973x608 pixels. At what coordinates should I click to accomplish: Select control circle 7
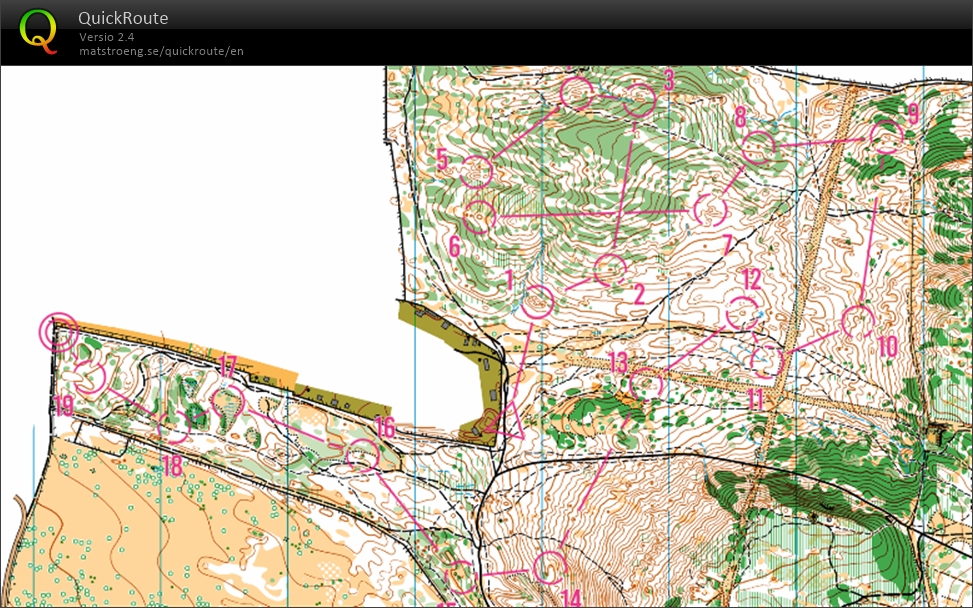tap(710, 210)
